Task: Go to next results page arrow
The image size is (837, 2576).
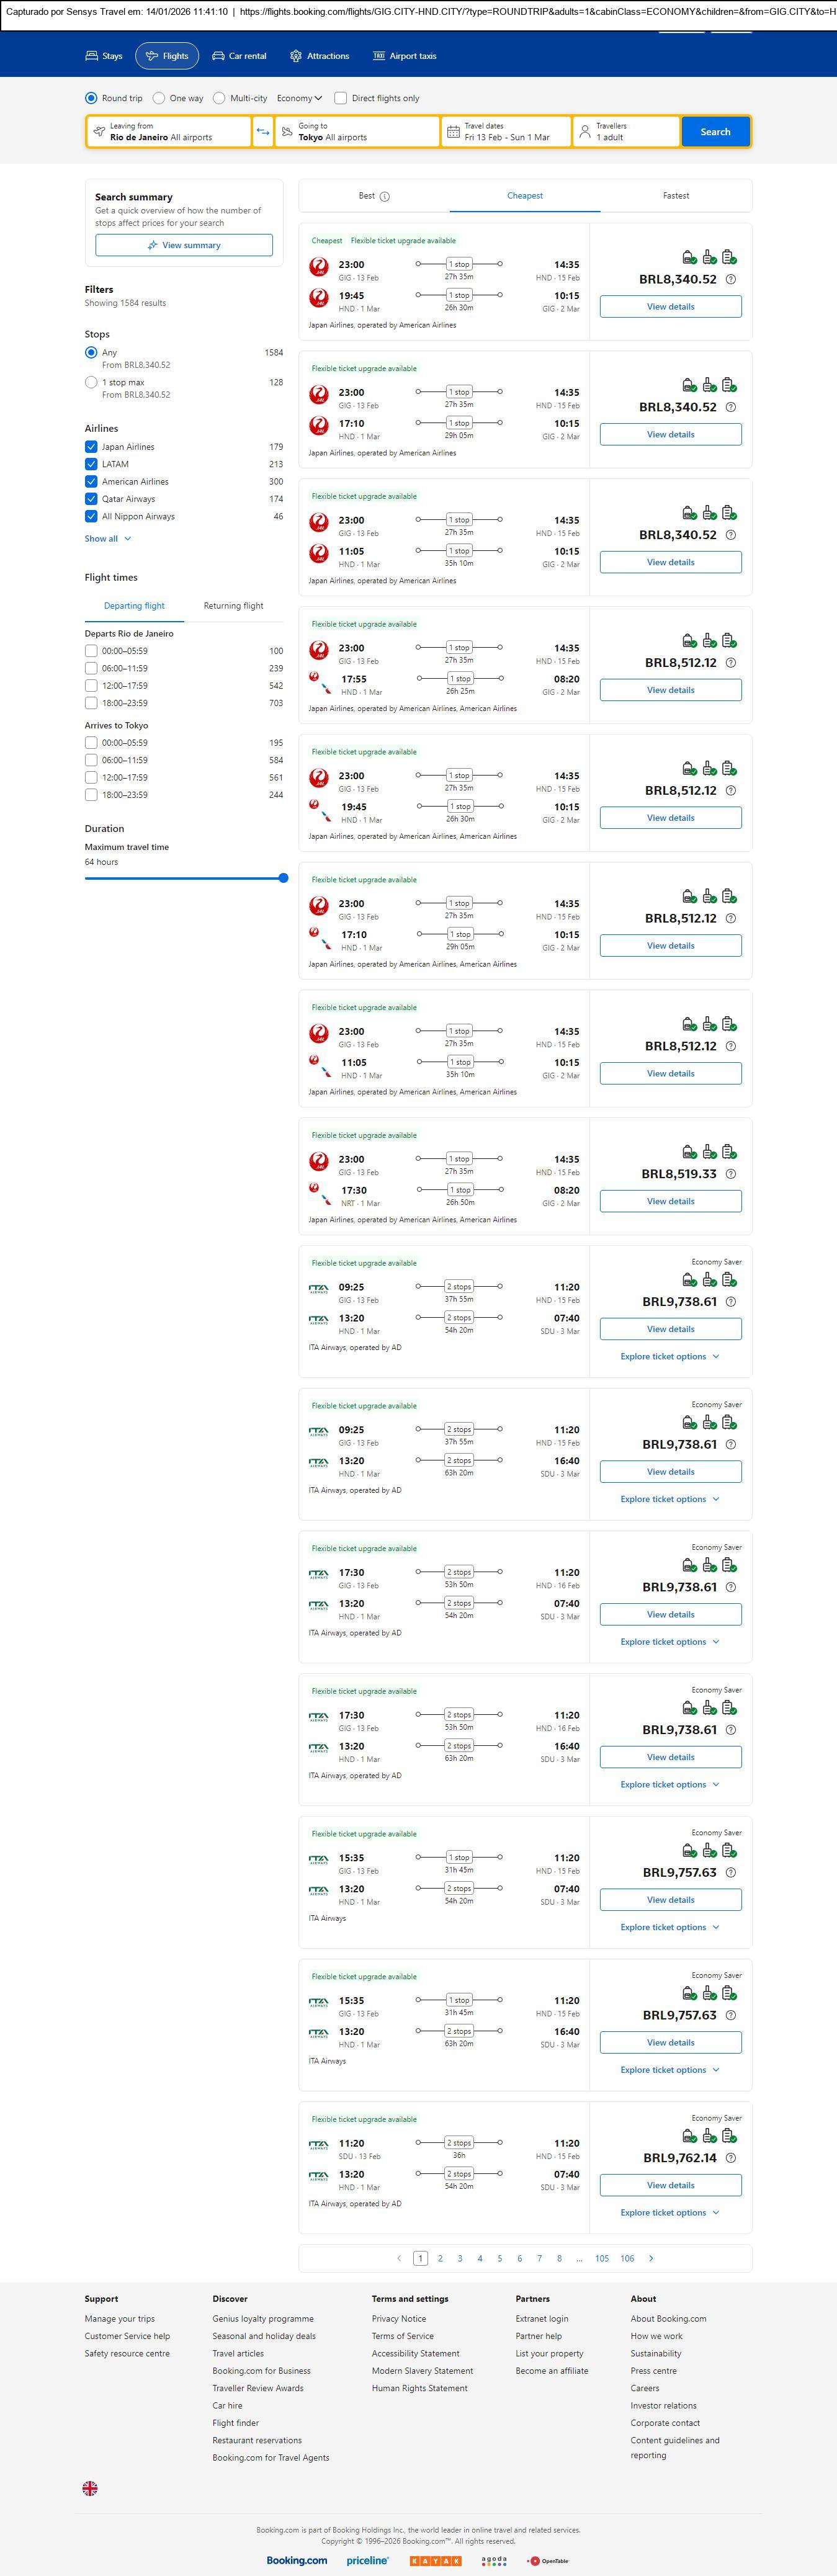Action: click(651, 2258)
